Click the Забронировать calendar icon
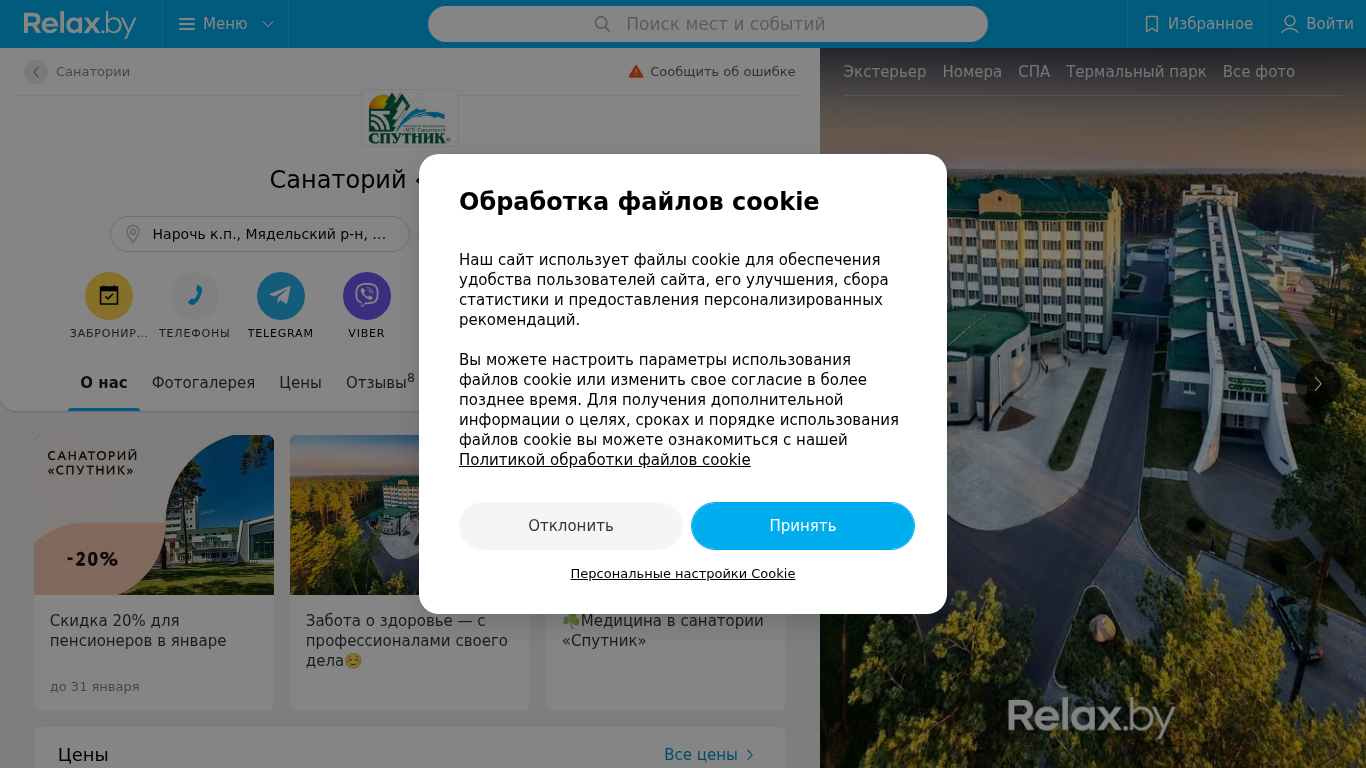The image size is (1366, 768). [x=109, y=296]
